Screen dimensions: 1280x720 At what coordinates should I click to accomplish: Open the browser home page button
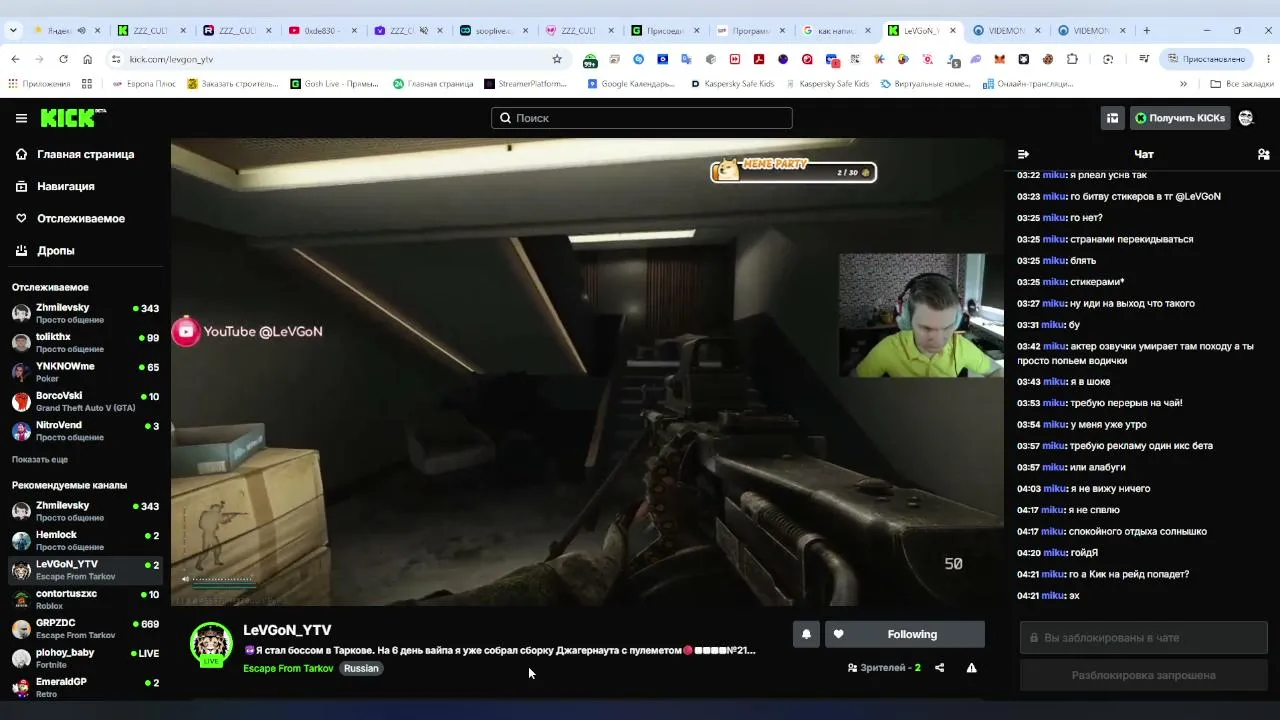(88, 59)
